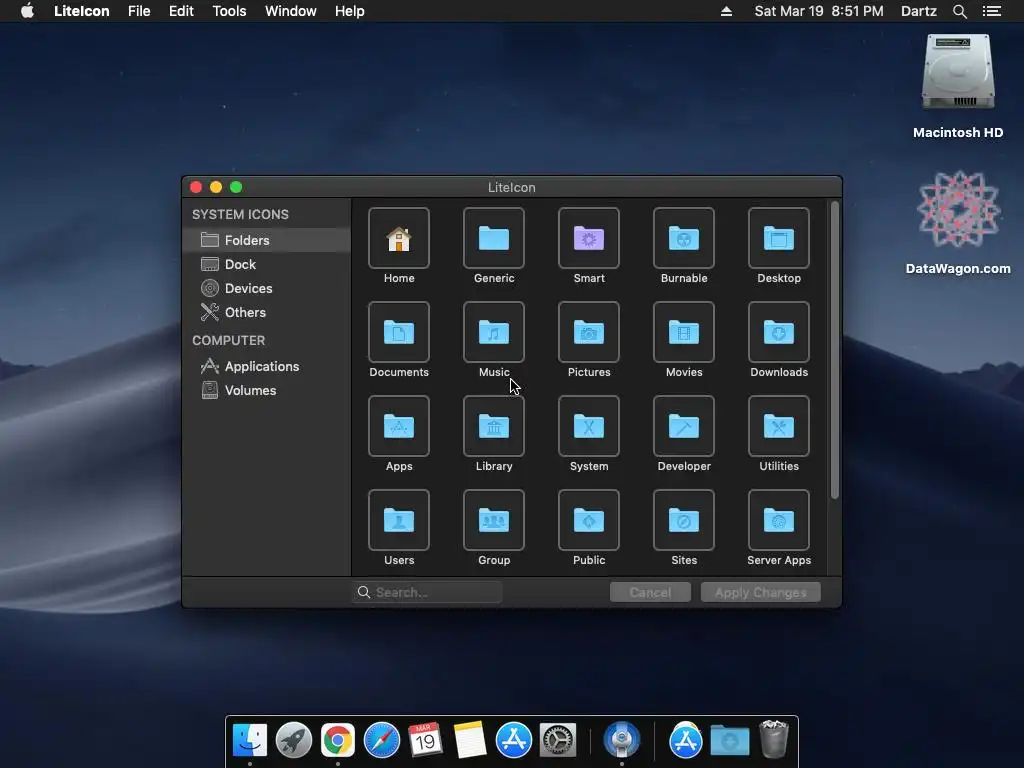Pick the Downloads folder icon

(x=779, y=332)
